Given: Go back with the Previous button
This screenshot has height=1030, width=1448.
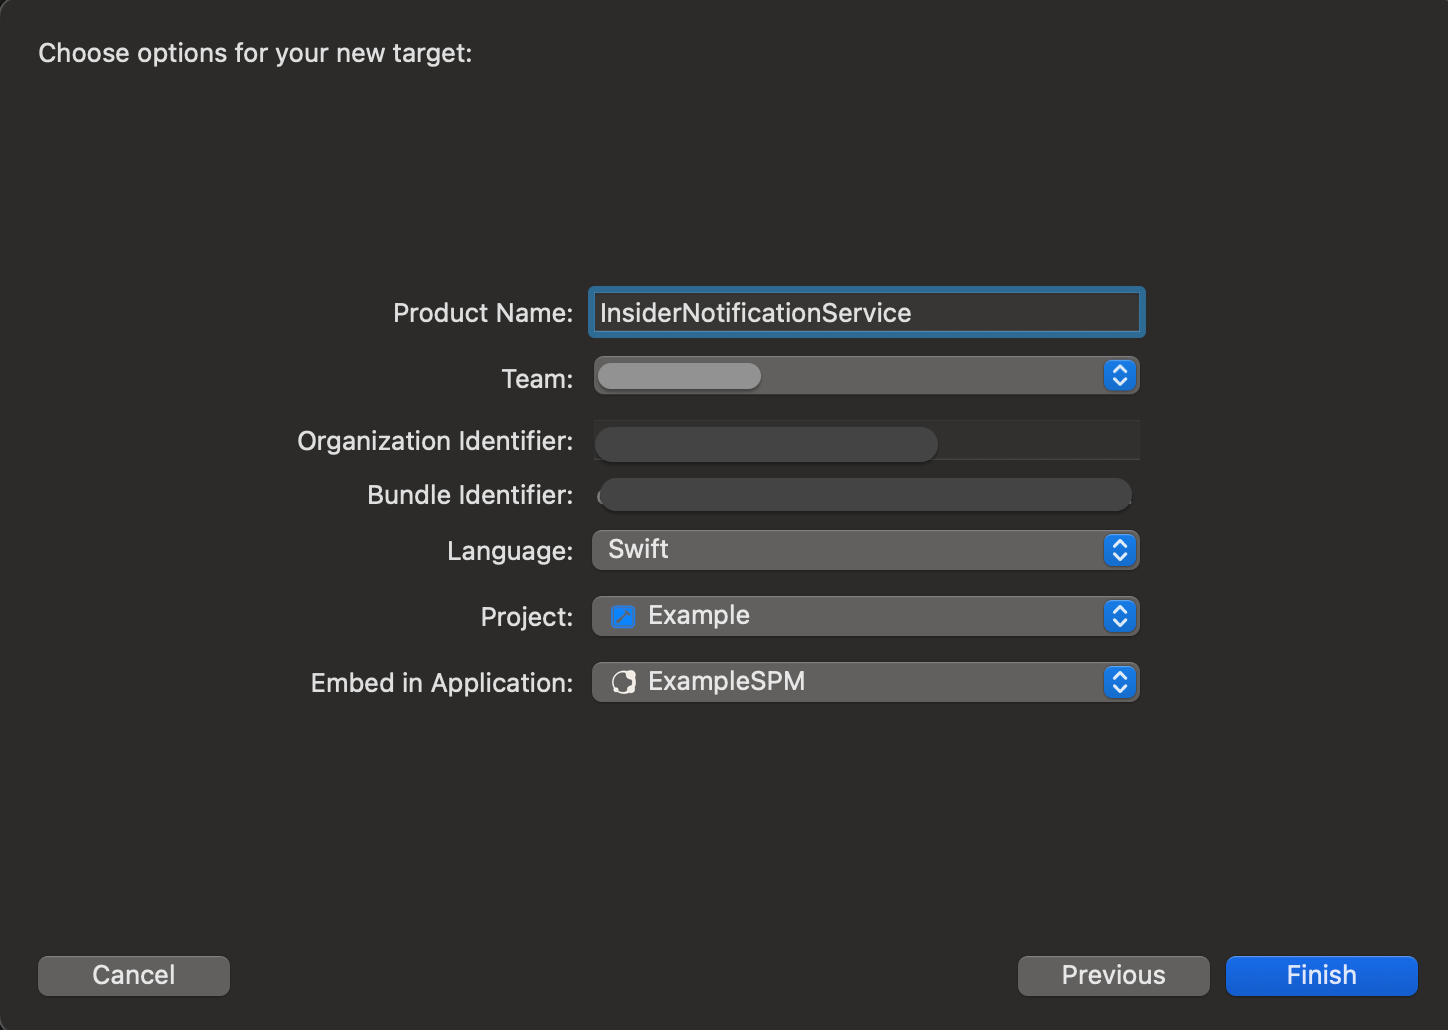Looking at the screenshot, I should pyautogui.click(x=1114, y=975).
